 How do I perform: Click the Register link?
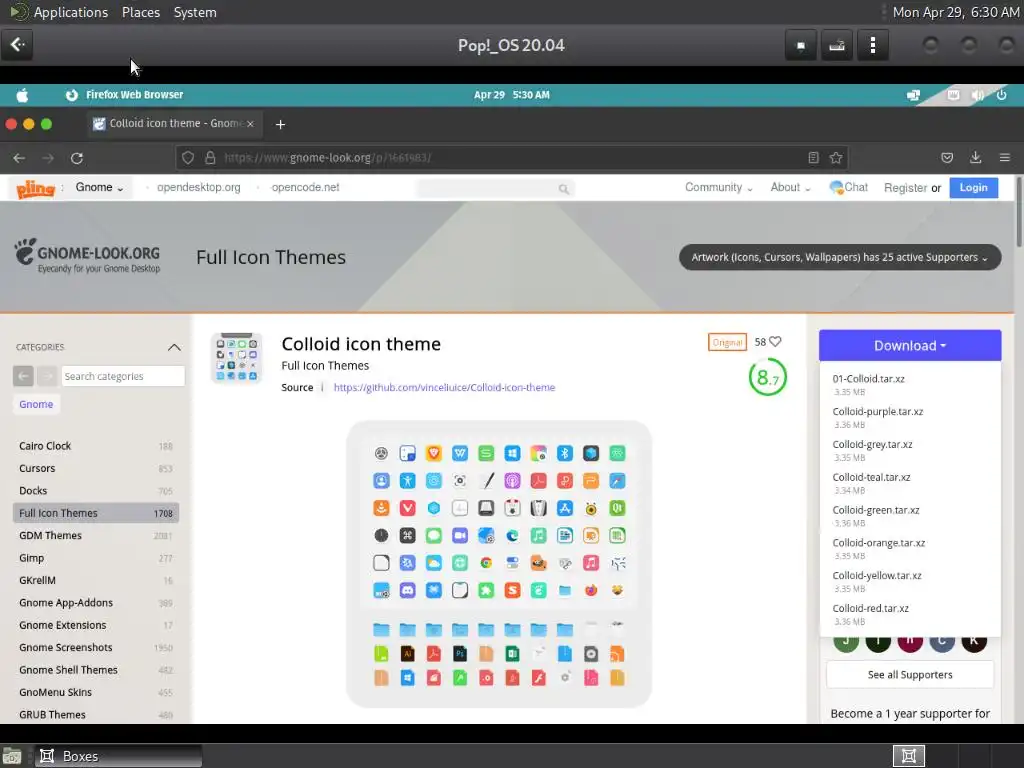905,188
